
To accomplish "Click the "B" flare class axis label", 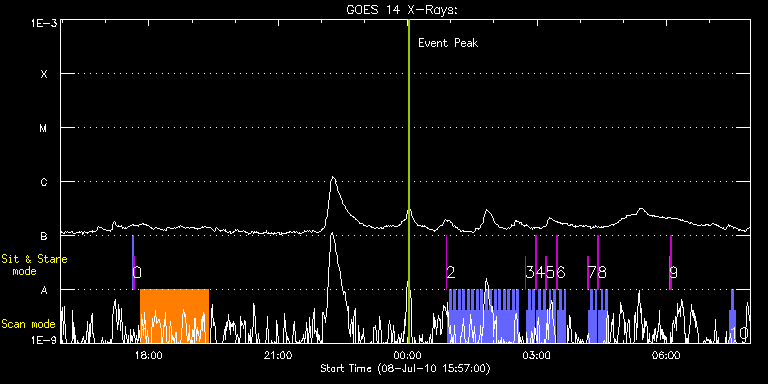I will [x=44, y=236].
